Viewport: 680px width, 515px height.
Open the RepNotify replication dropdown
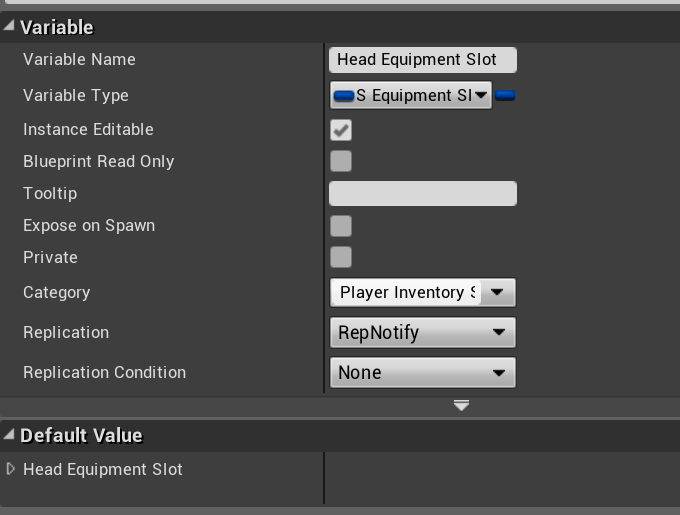tap(422, 332)
